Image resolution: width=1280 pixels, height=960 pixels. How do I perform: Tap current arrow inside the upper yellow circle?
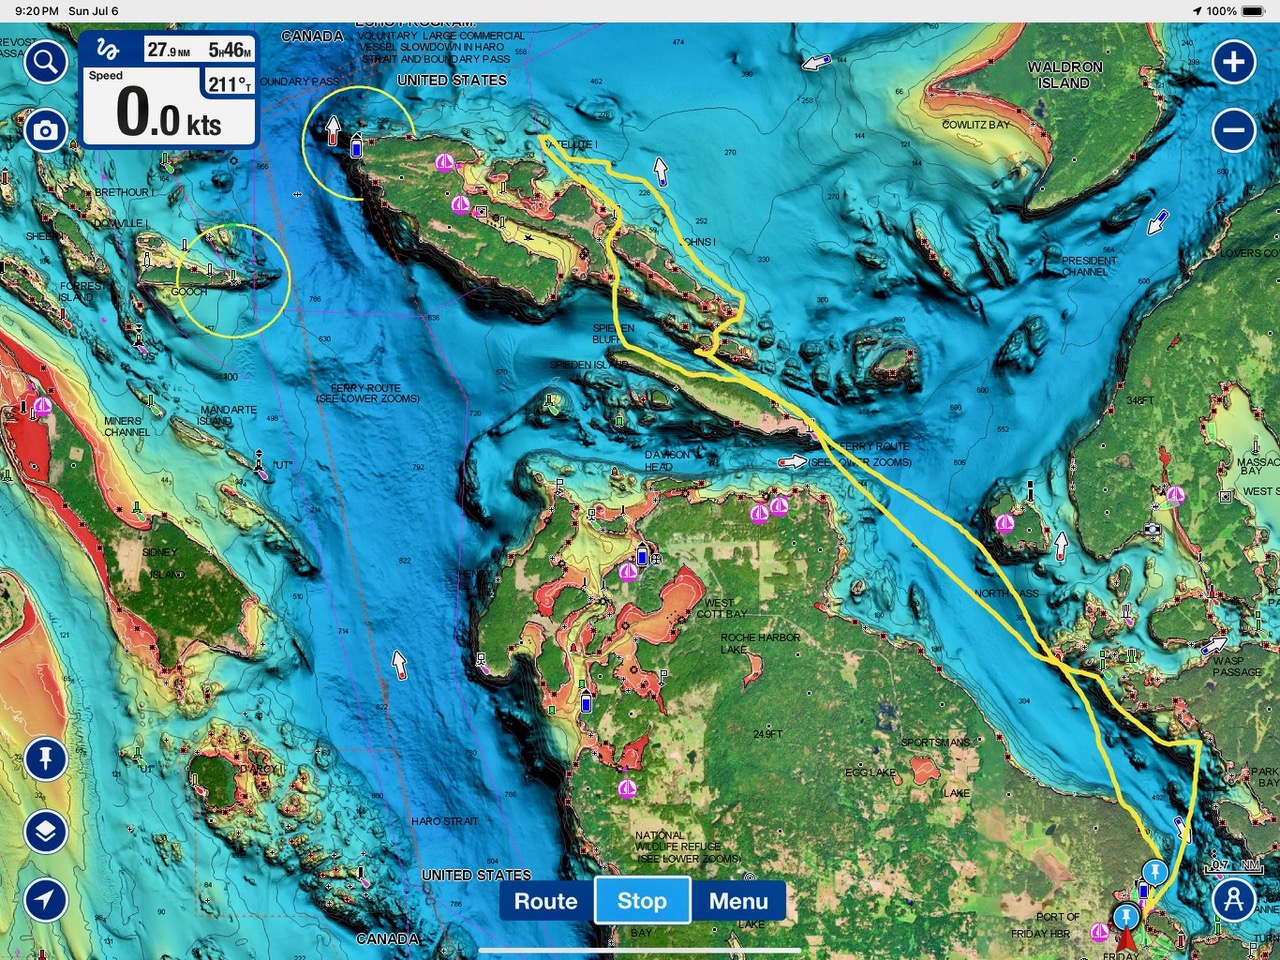[333, 130]
